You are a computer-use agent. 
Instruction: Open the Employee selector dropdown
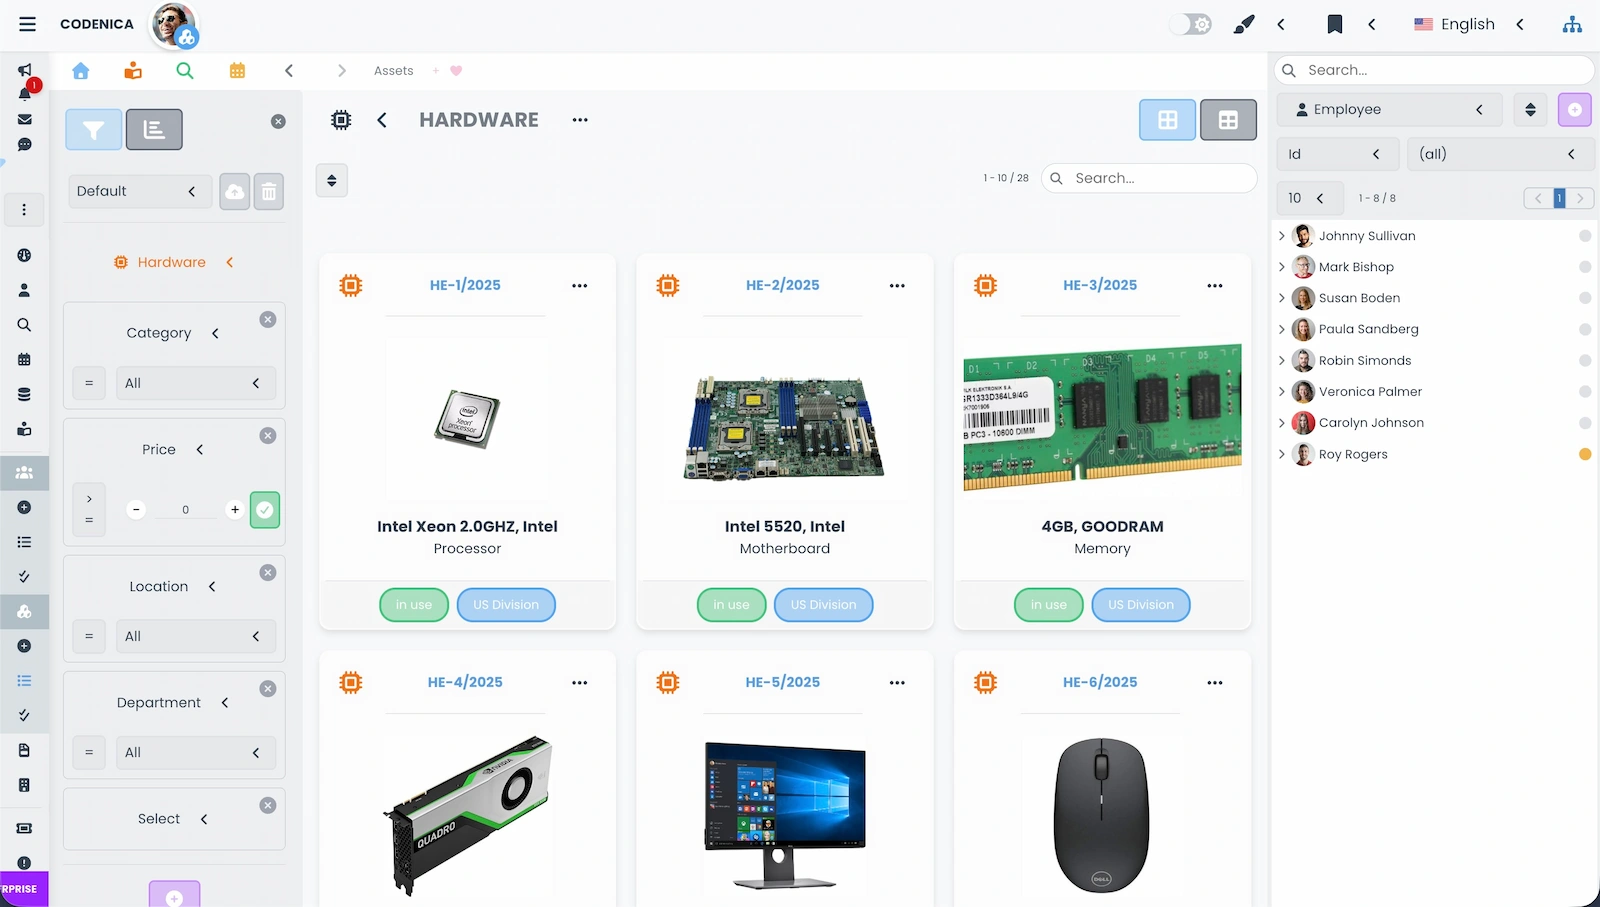1389,109
